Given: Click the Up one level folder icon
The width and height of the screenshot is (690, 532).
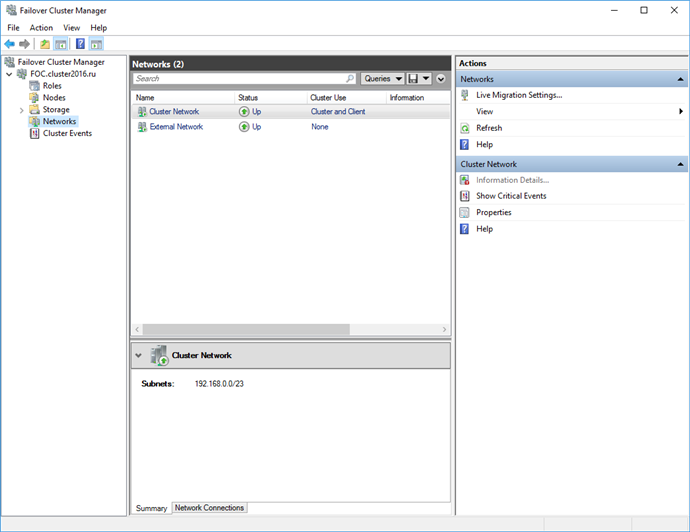Looking at the screenshot, I should (x=45, y=44).
